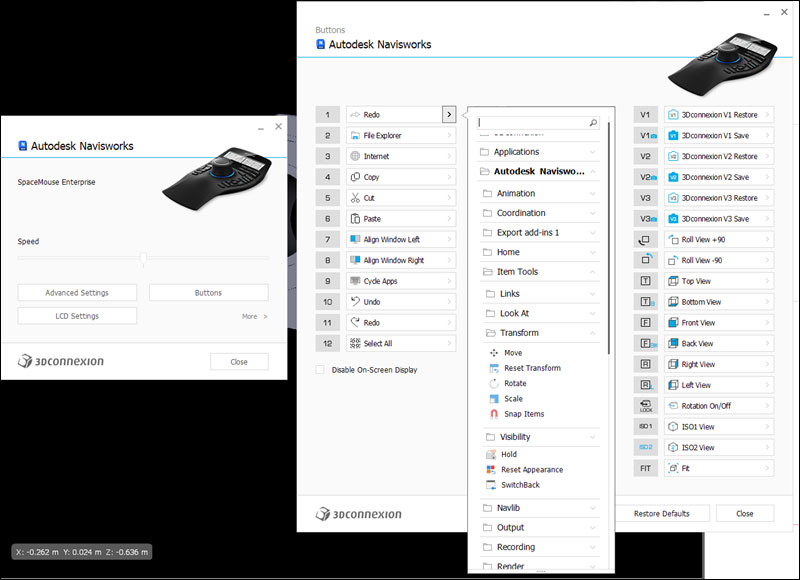This screenshot has width=800, height=580.
Task: Click Restore Defaults in Buttons window
Action: (x=661, y=514)
